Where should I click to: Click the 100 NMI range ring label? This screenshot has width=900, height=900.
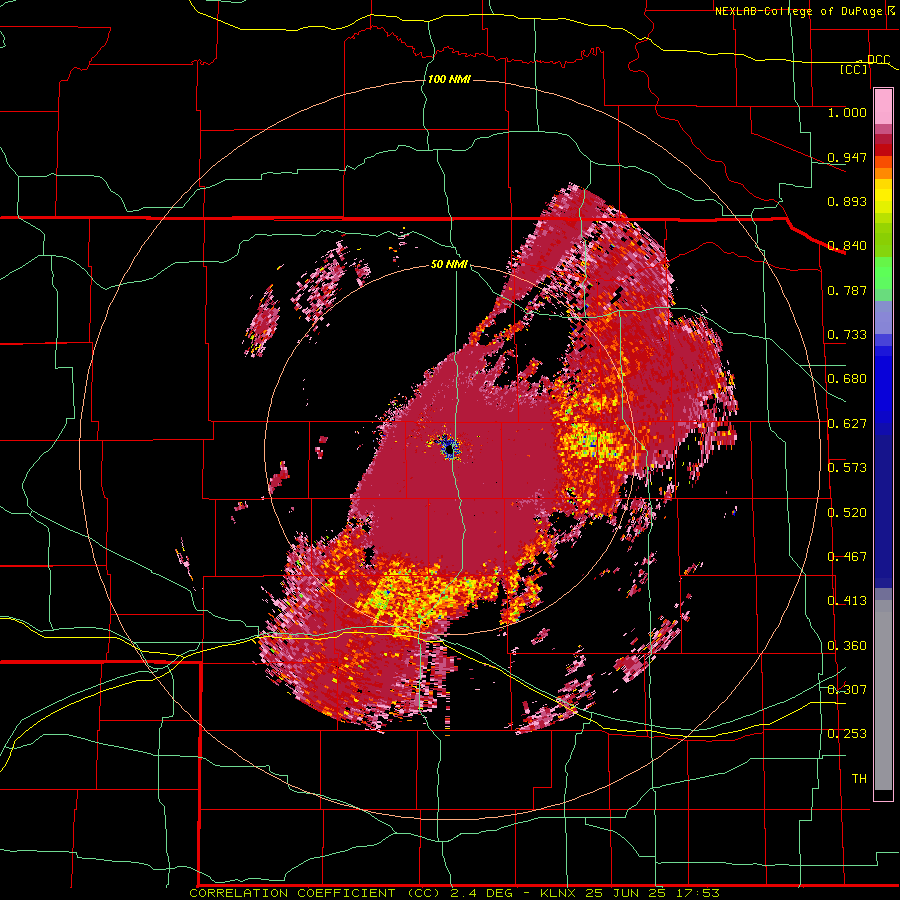449,79
